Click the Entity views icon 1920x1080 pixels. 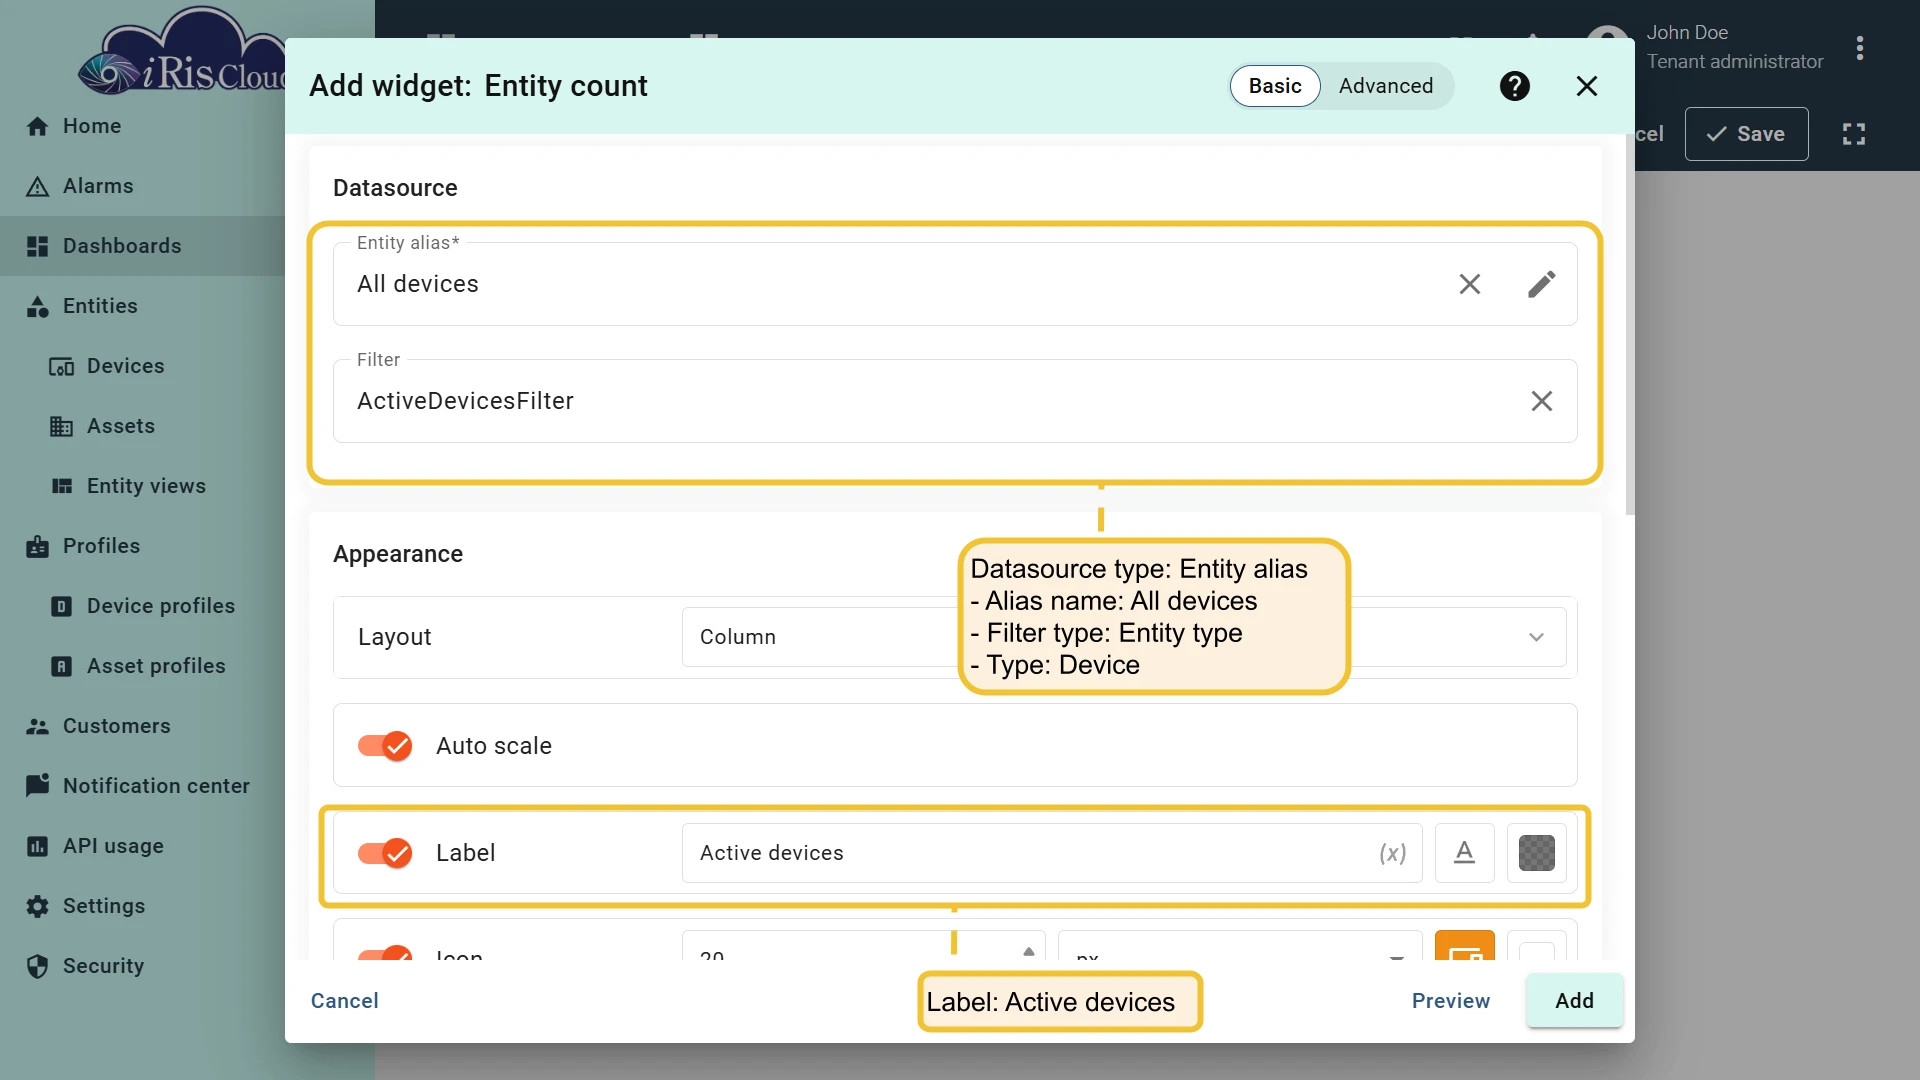point(62,486)
